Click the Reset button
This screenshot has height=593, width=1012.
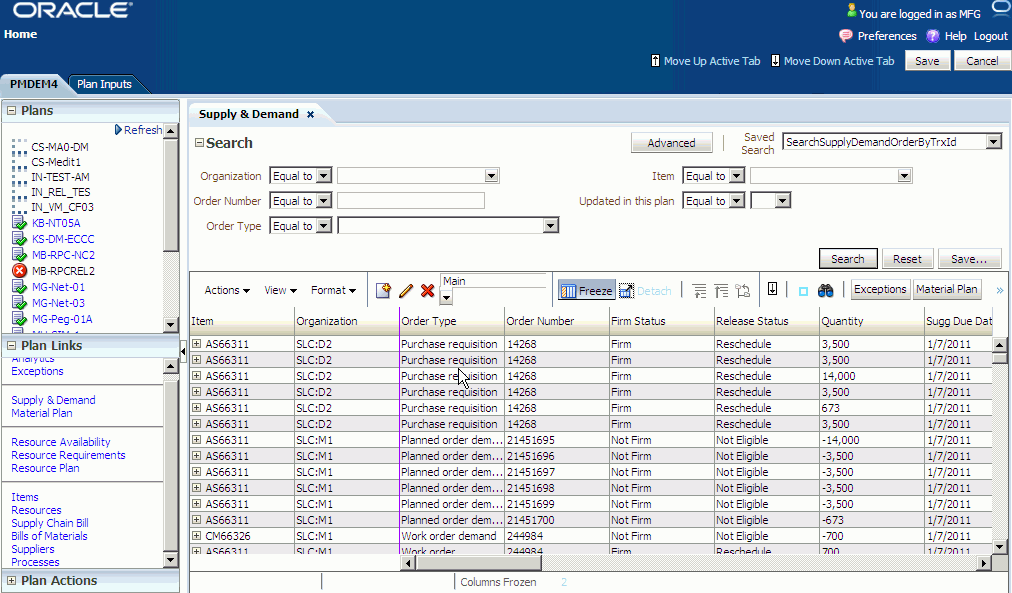[x=907, y=259]
